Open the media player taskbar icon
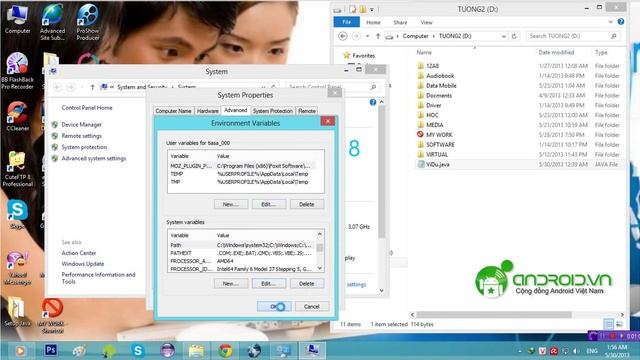 (20, 350)
